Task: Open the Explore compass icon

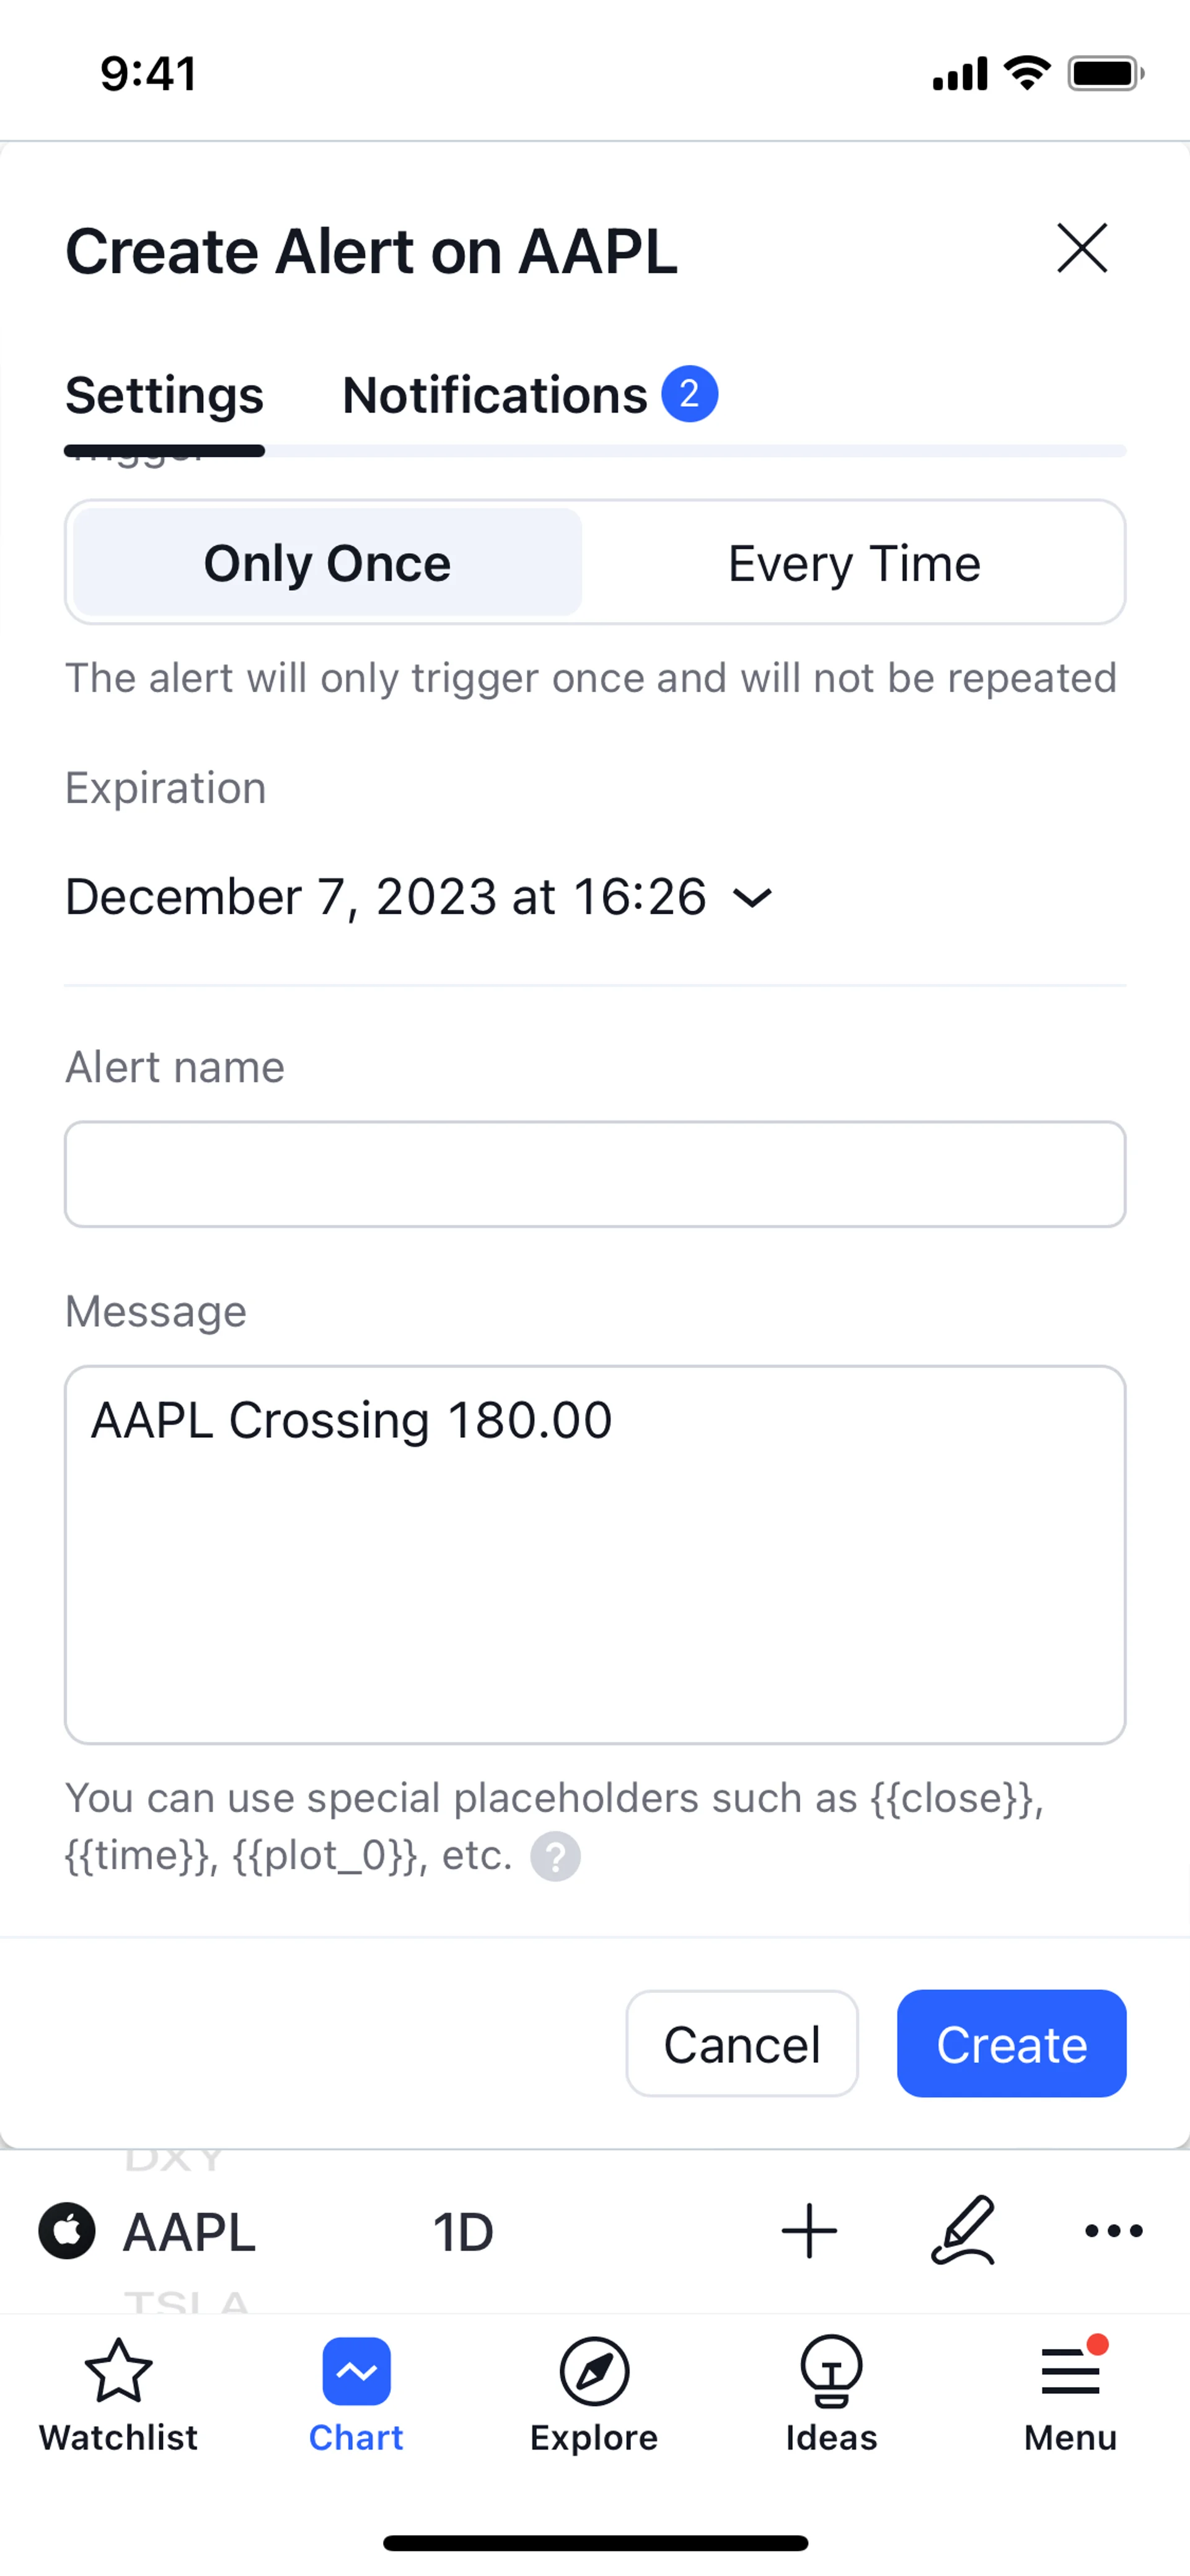Action: tap(594, 2370)
